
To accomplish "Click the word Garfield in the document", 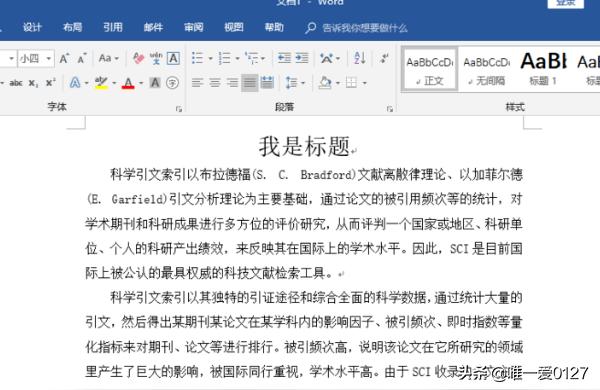I will pyautogui.click(x=138, y=199).
